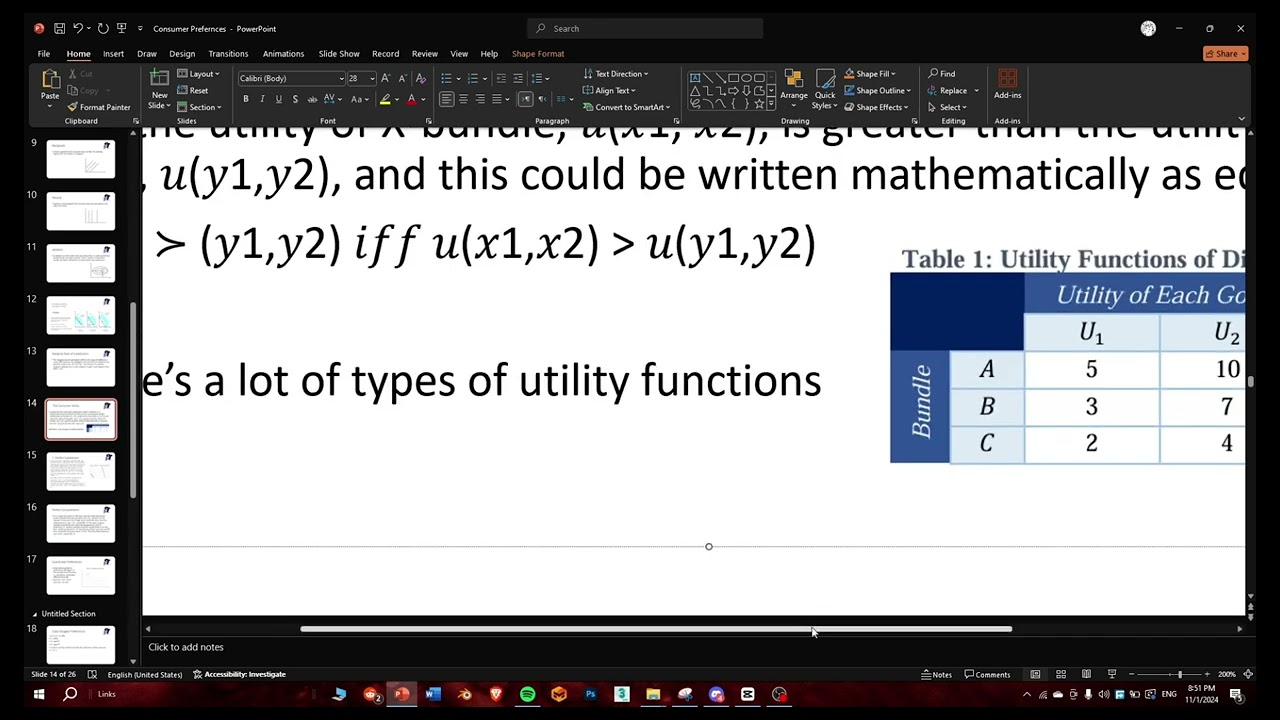Open Convert to SmartArt
The image size is (1280, 720).
[624, 107]
